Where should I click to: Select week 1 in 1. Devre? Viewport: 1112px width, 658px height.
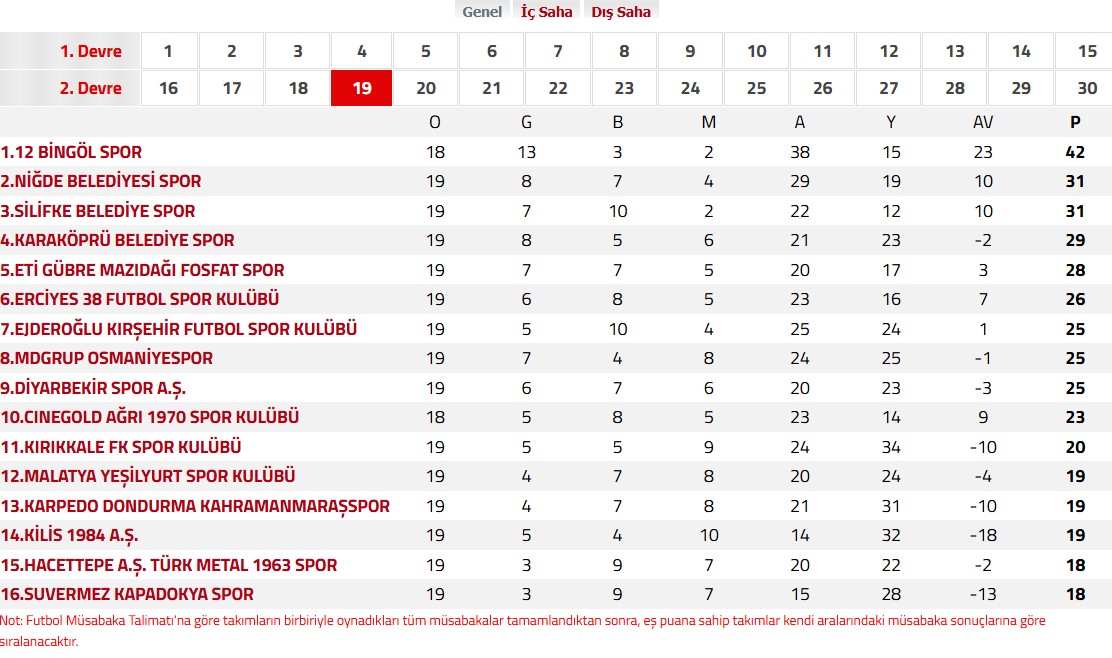[x=168, y=51]
